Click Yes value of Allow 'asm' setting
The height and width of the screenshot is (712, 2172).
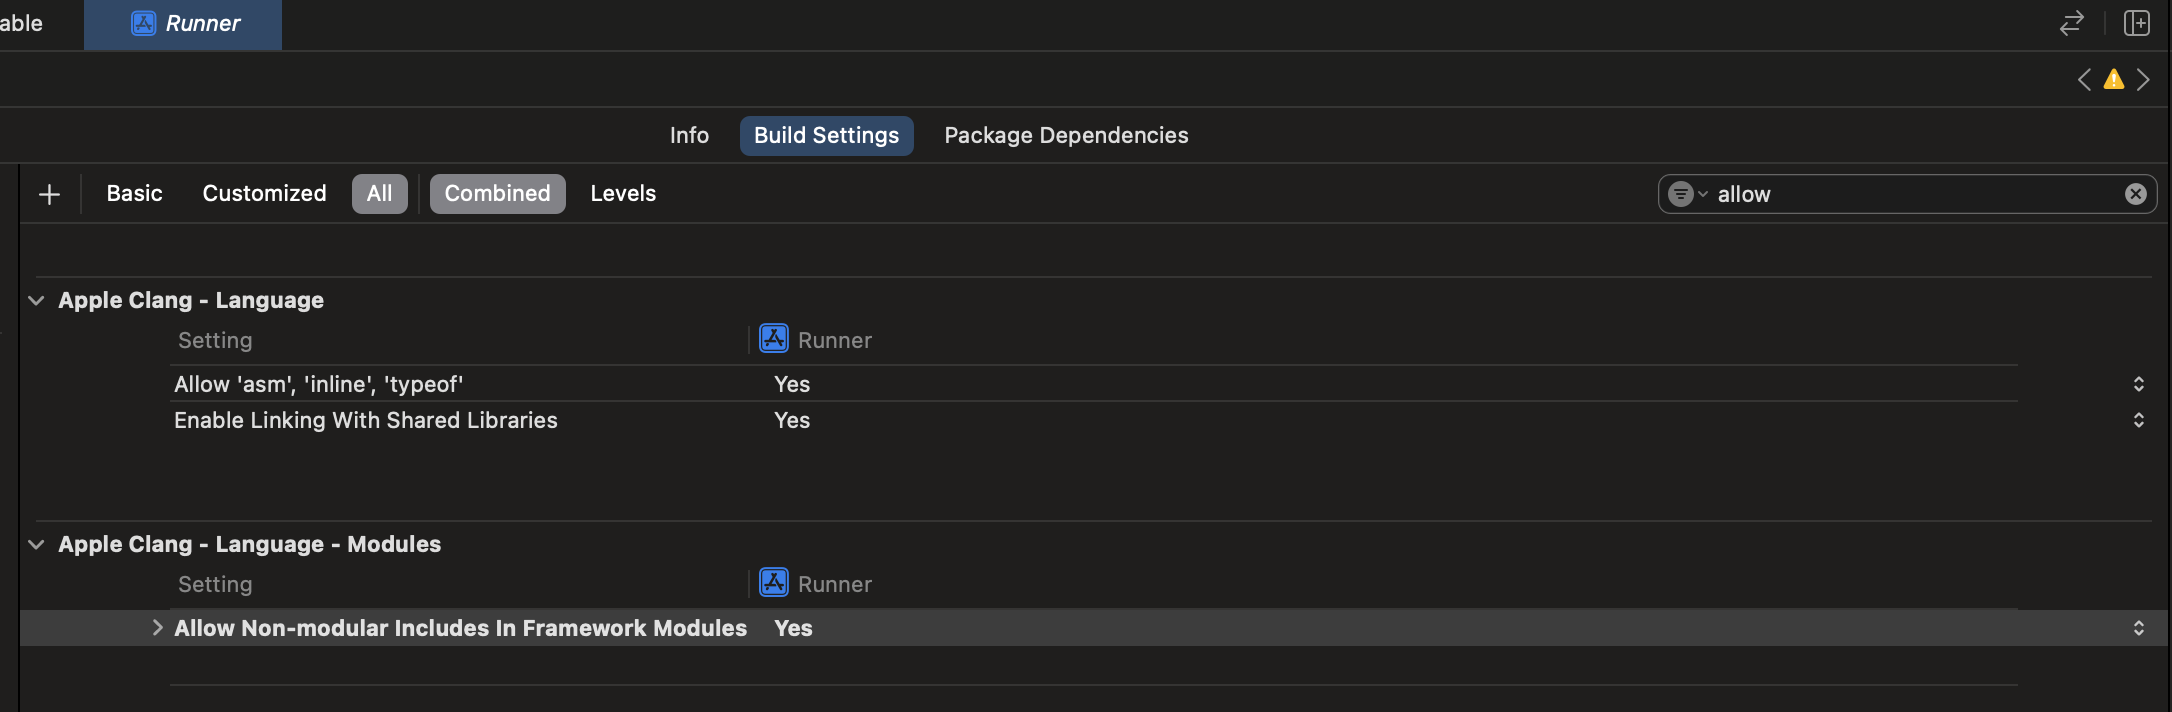pyautogui.click(x=792, y=384)
